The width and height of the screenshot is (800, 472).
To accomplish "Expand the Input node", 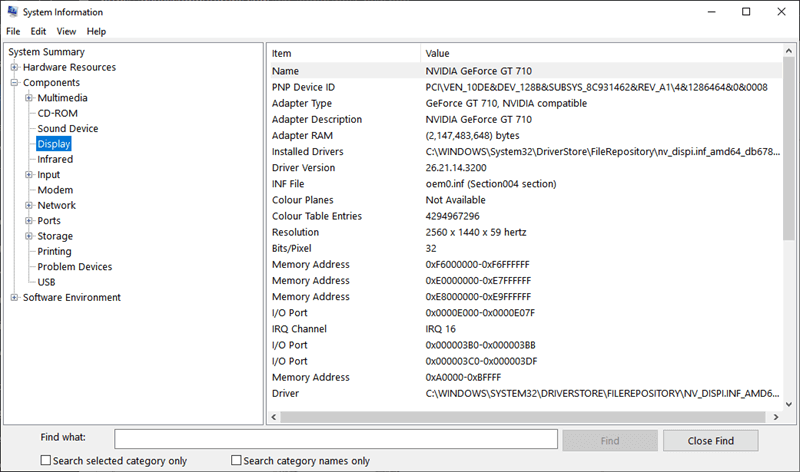I will pos(29,175).
